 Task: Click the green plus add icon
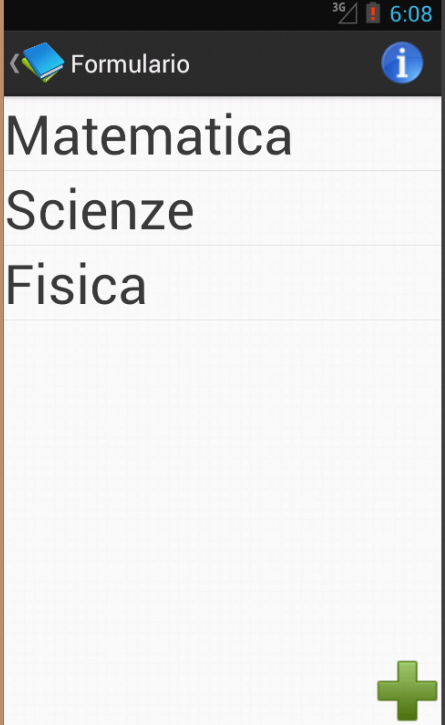[x=407, y=690]
